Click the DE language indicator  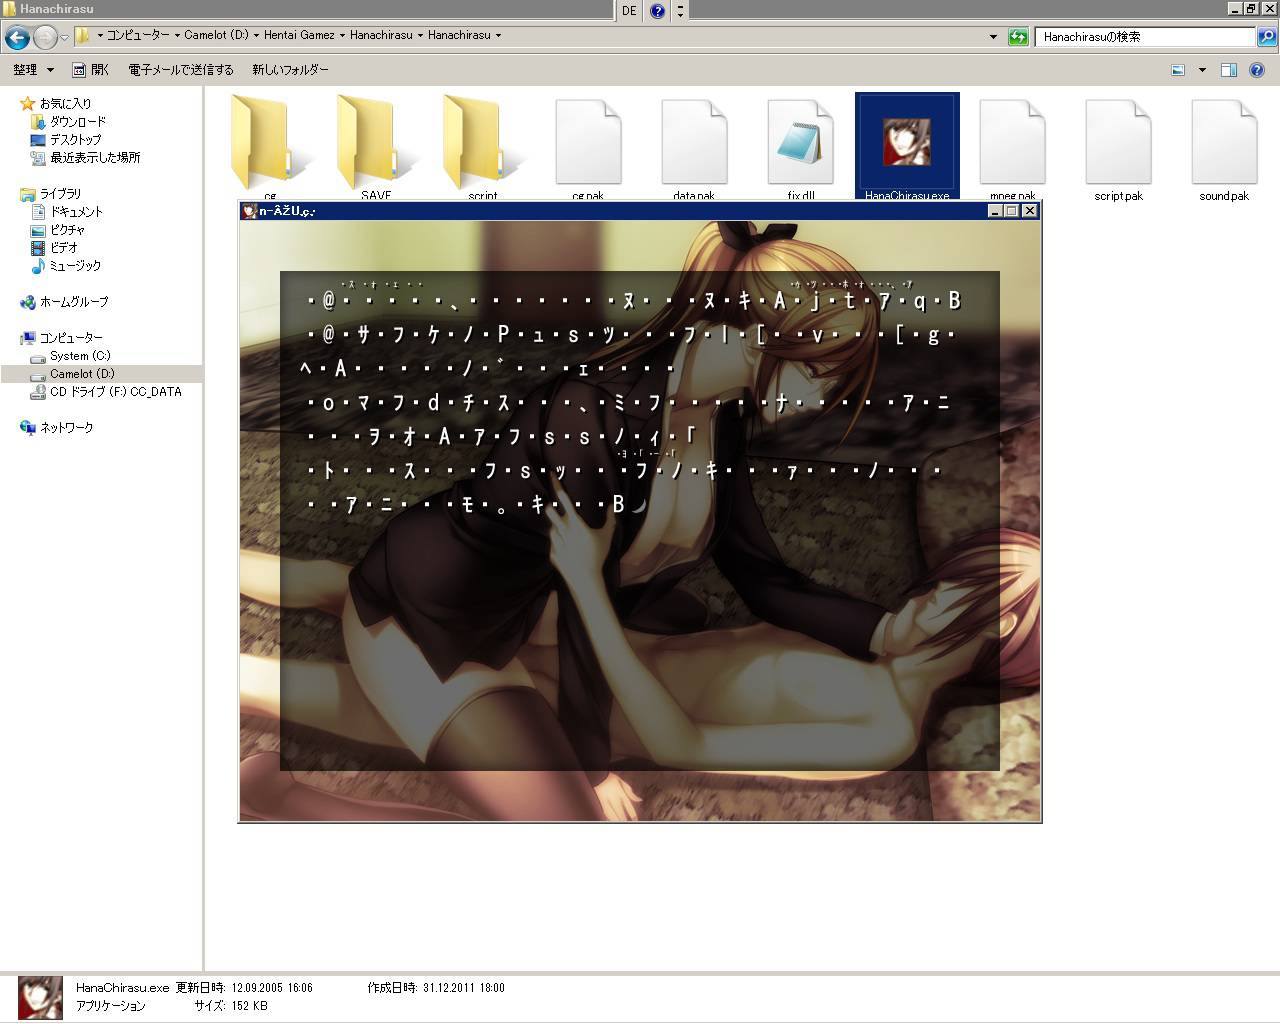point(629,11)
